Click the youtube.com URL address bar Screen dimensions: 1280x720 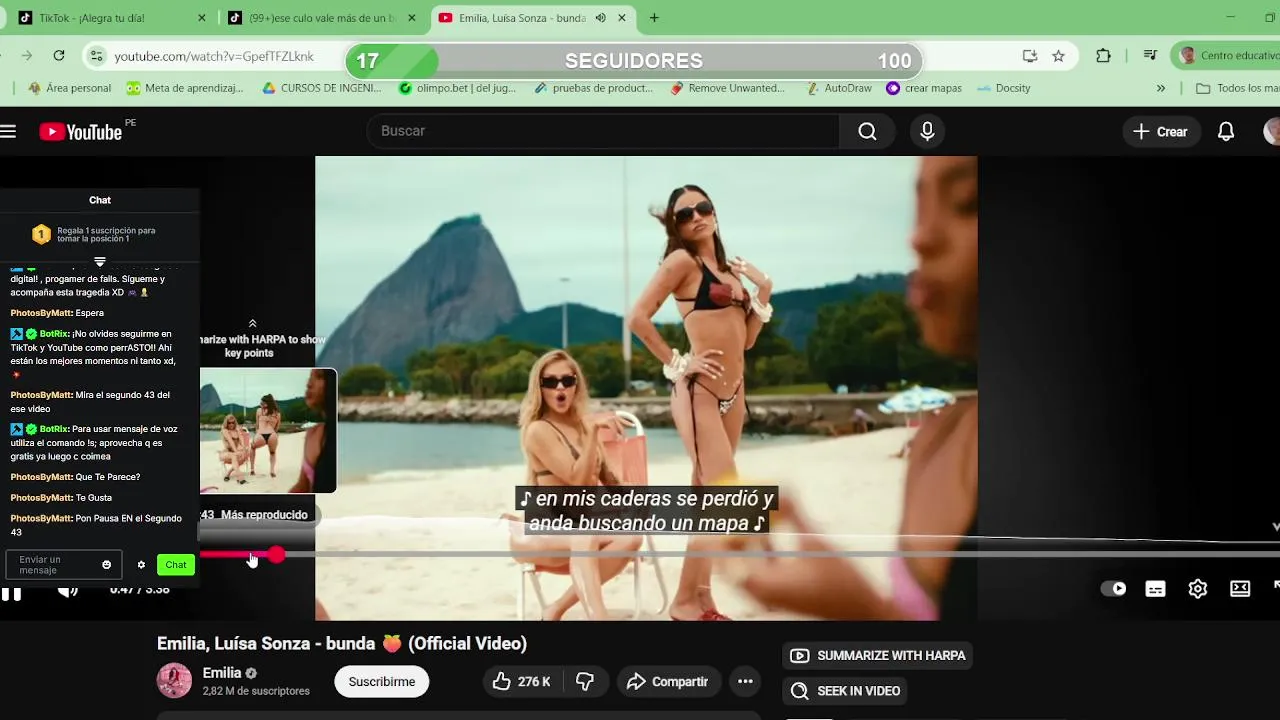[x=214, y=57]
